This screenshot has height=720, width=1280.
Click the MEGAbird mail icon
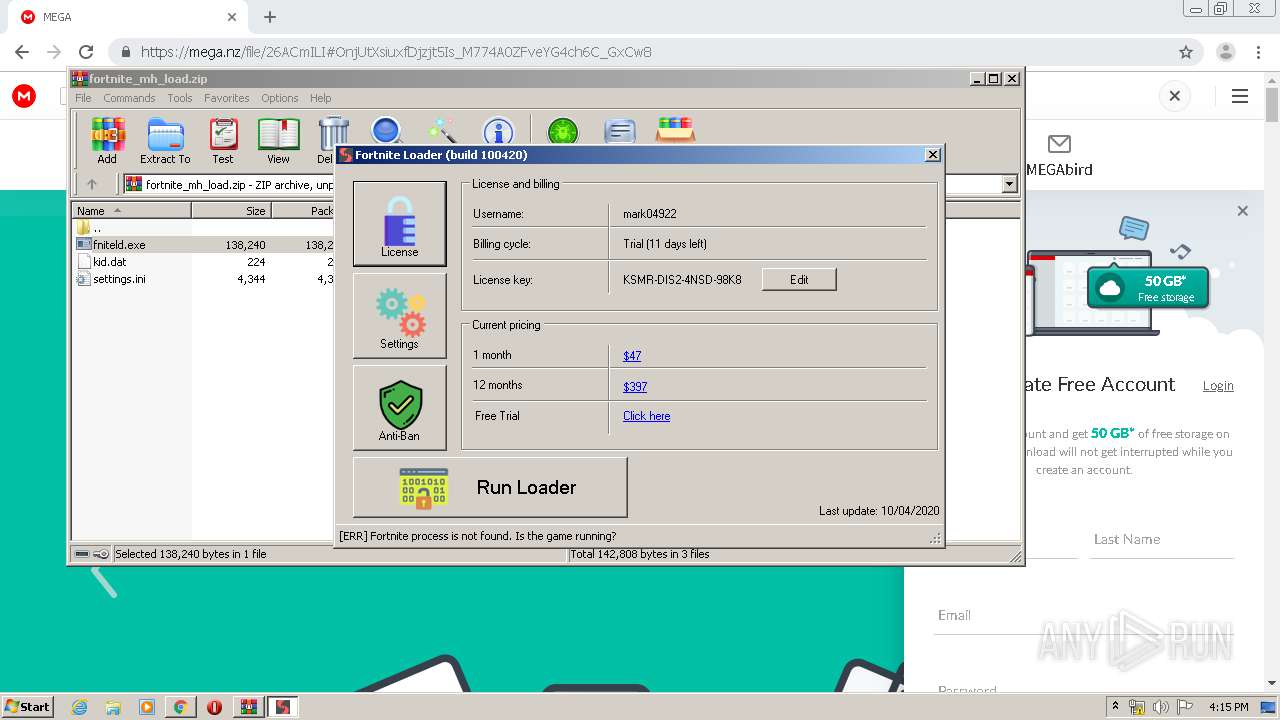click(1059, 144)
